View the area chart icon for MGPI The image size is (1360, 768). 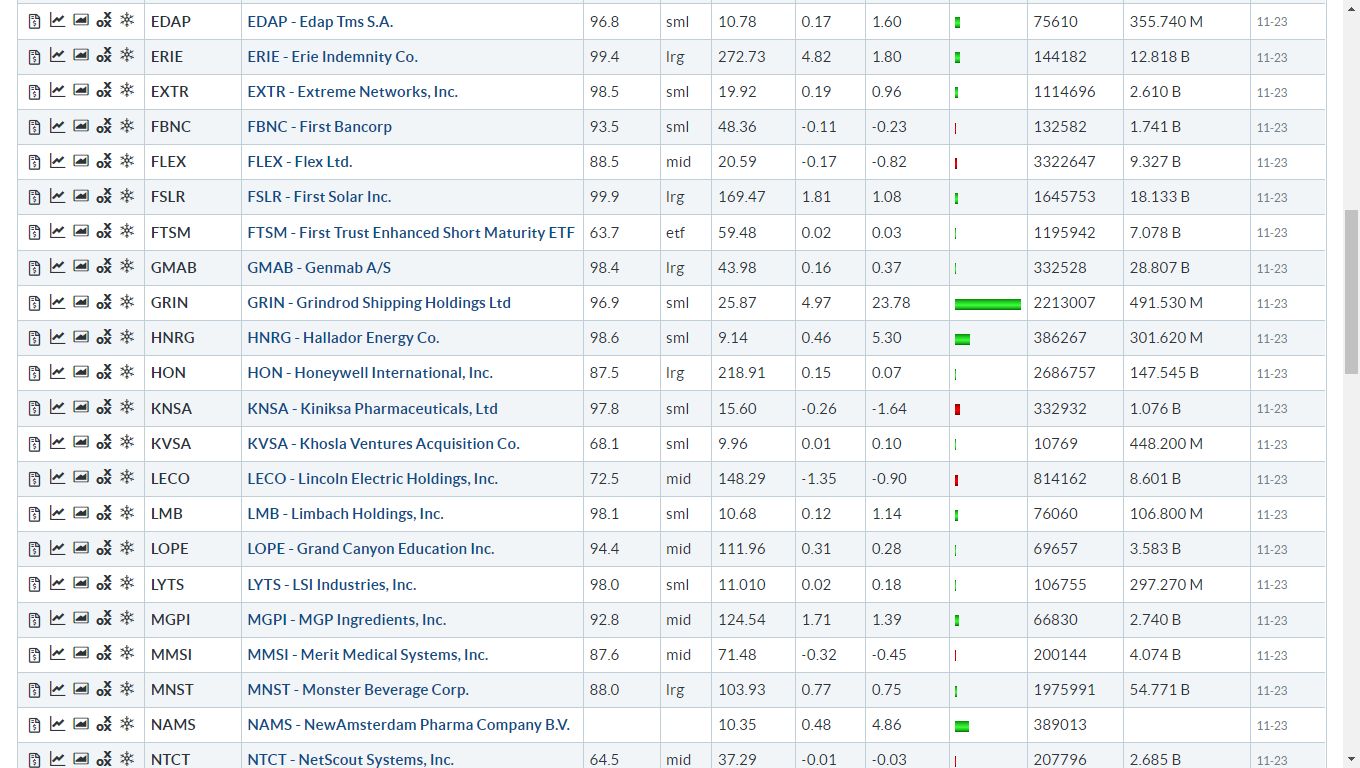click(81, 619)
